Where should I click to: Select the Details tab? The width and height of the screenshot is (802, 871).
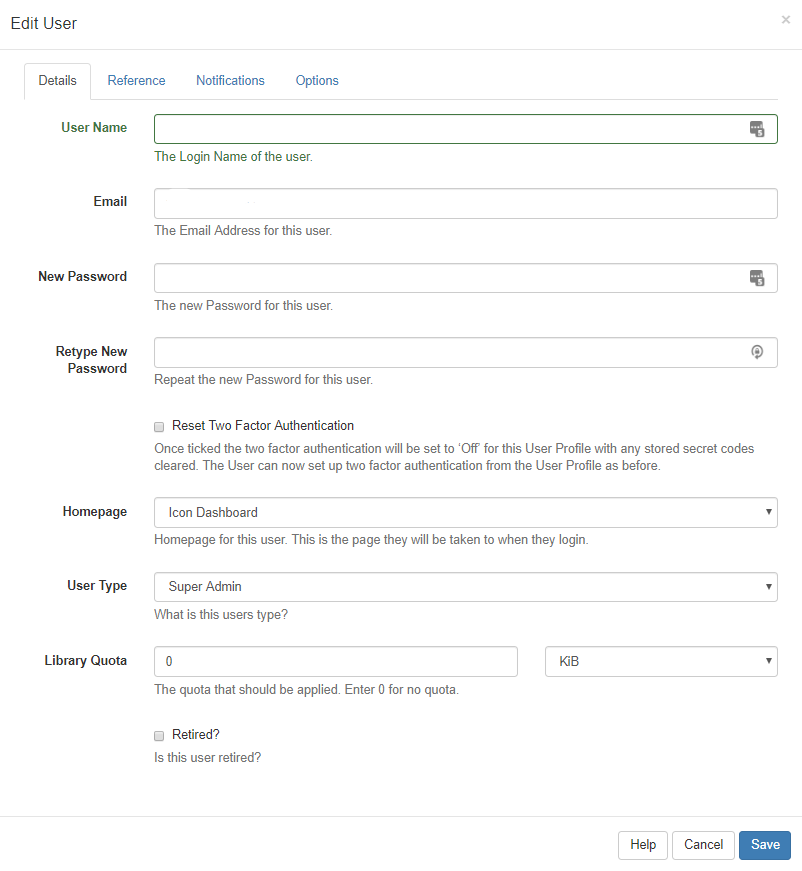[57, 80]
